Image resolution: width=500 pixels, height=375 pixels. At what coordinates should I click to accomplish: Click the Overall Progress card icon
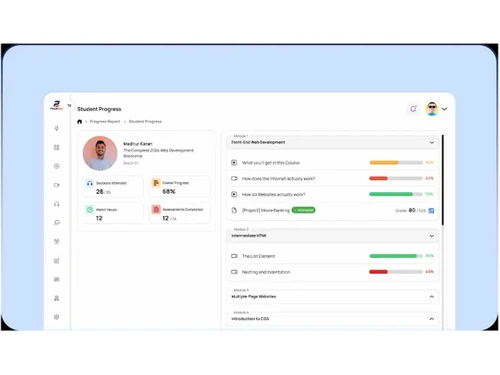(x=156, y=183)
